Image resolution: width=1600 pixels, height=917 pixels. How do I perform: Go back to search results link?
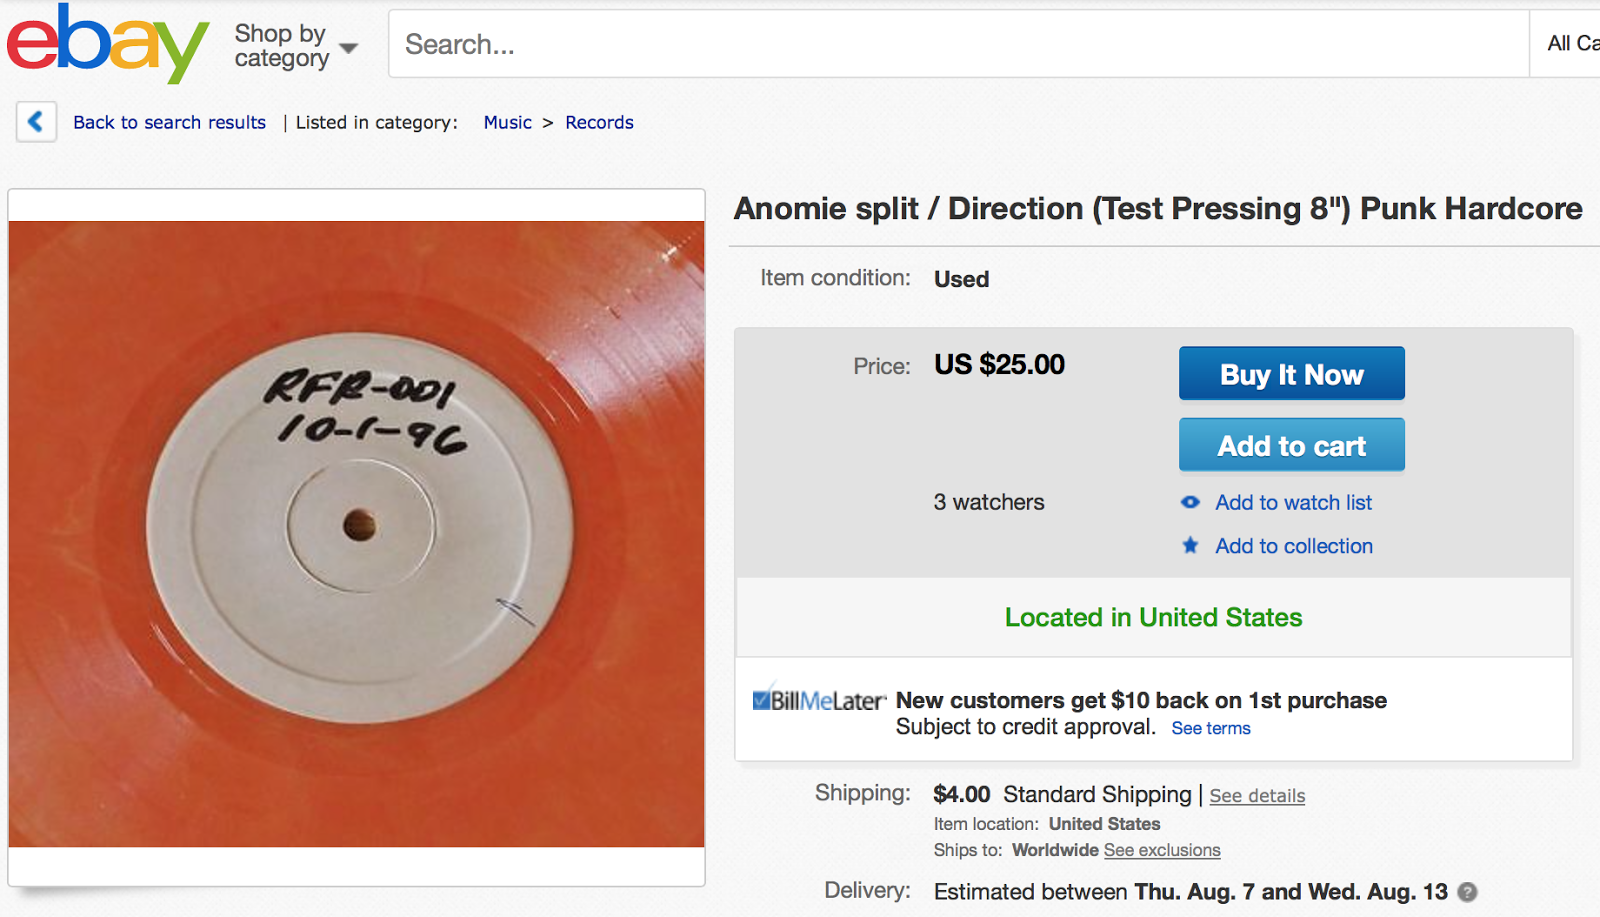169,122
